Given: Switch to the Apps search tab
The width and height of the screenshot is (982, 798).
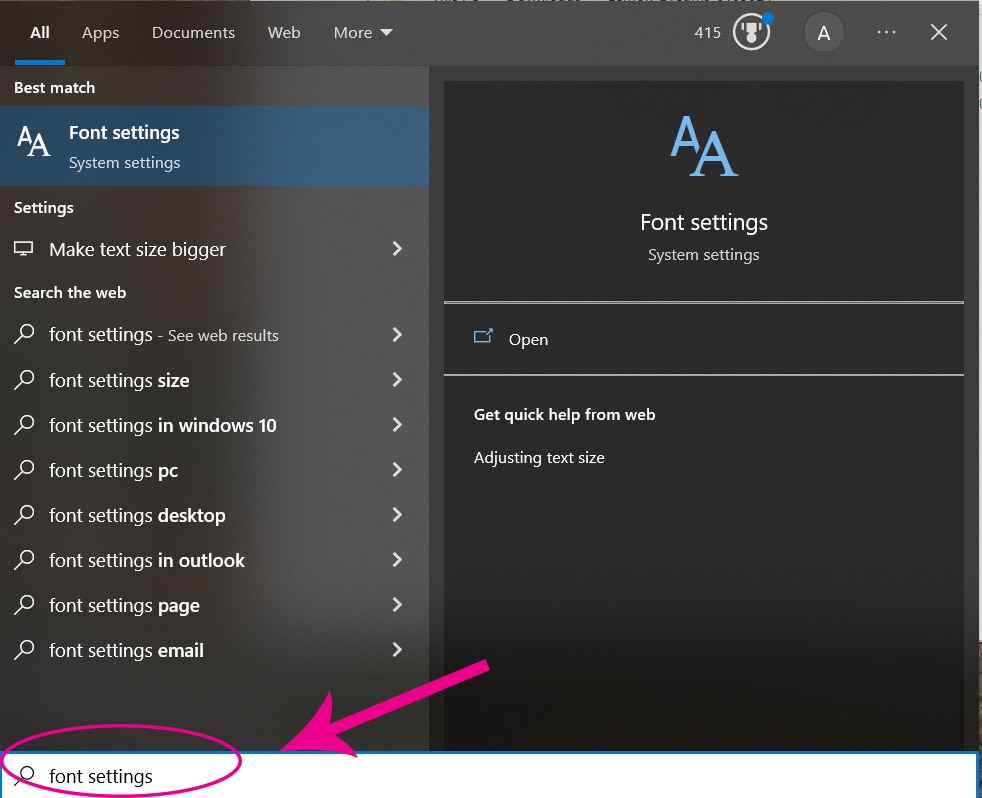Looking at the screenshot, I should (100, 33).
